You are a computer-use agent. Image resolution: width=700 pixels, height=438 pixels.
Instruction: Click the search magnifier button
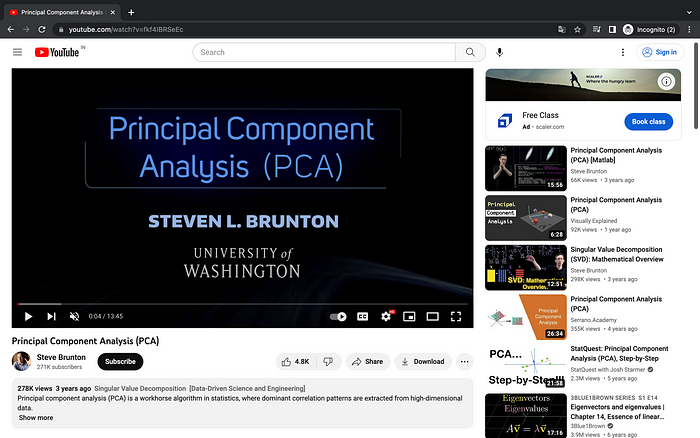(x=470, y=52)
